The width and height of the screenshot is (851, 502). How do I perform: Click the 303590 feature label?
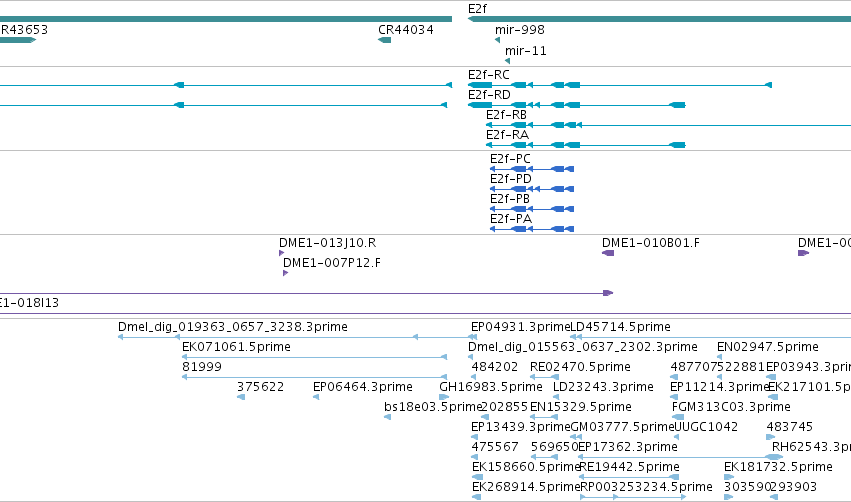click(x=747, y=488)
